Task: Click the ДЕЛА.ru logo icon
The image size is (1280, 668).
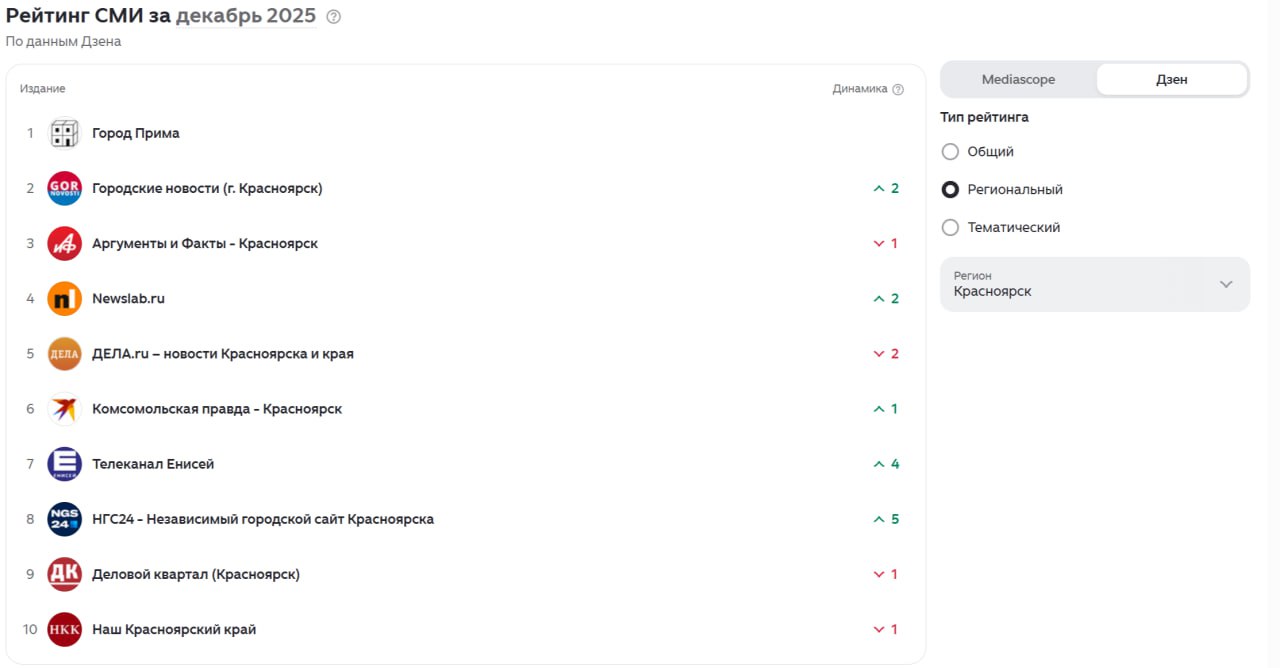Action: (x=64, y=353)
